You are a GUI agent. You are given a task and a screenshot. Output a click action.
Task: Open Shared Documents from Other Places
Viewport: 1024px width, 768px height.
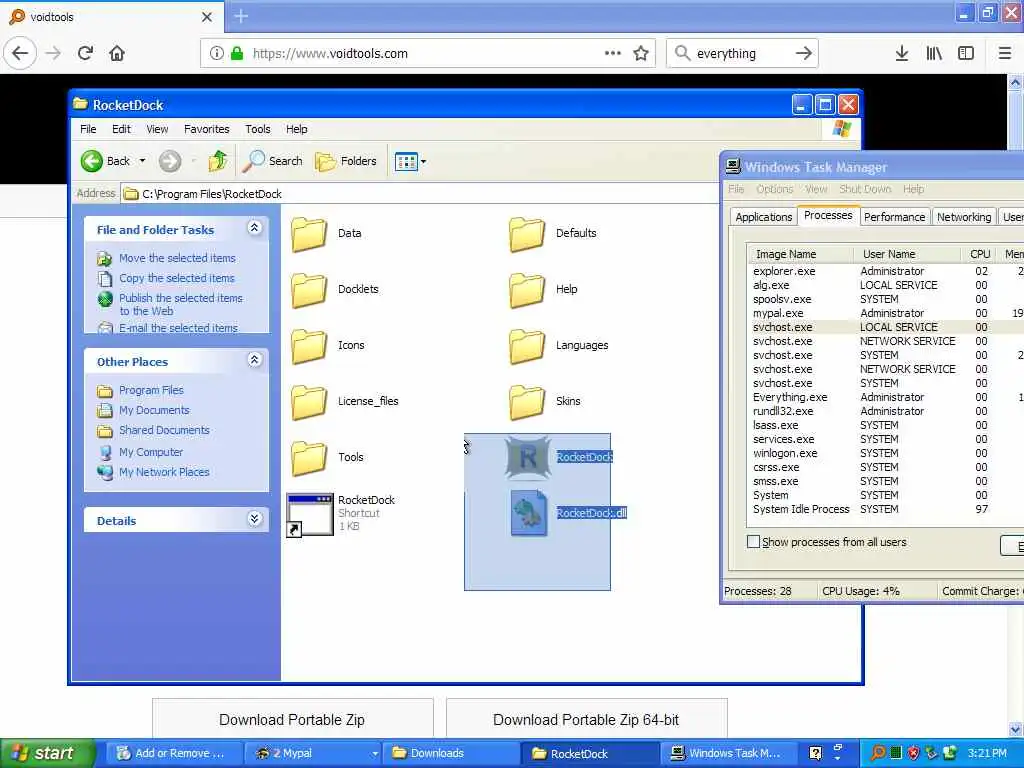coord(164,430)
